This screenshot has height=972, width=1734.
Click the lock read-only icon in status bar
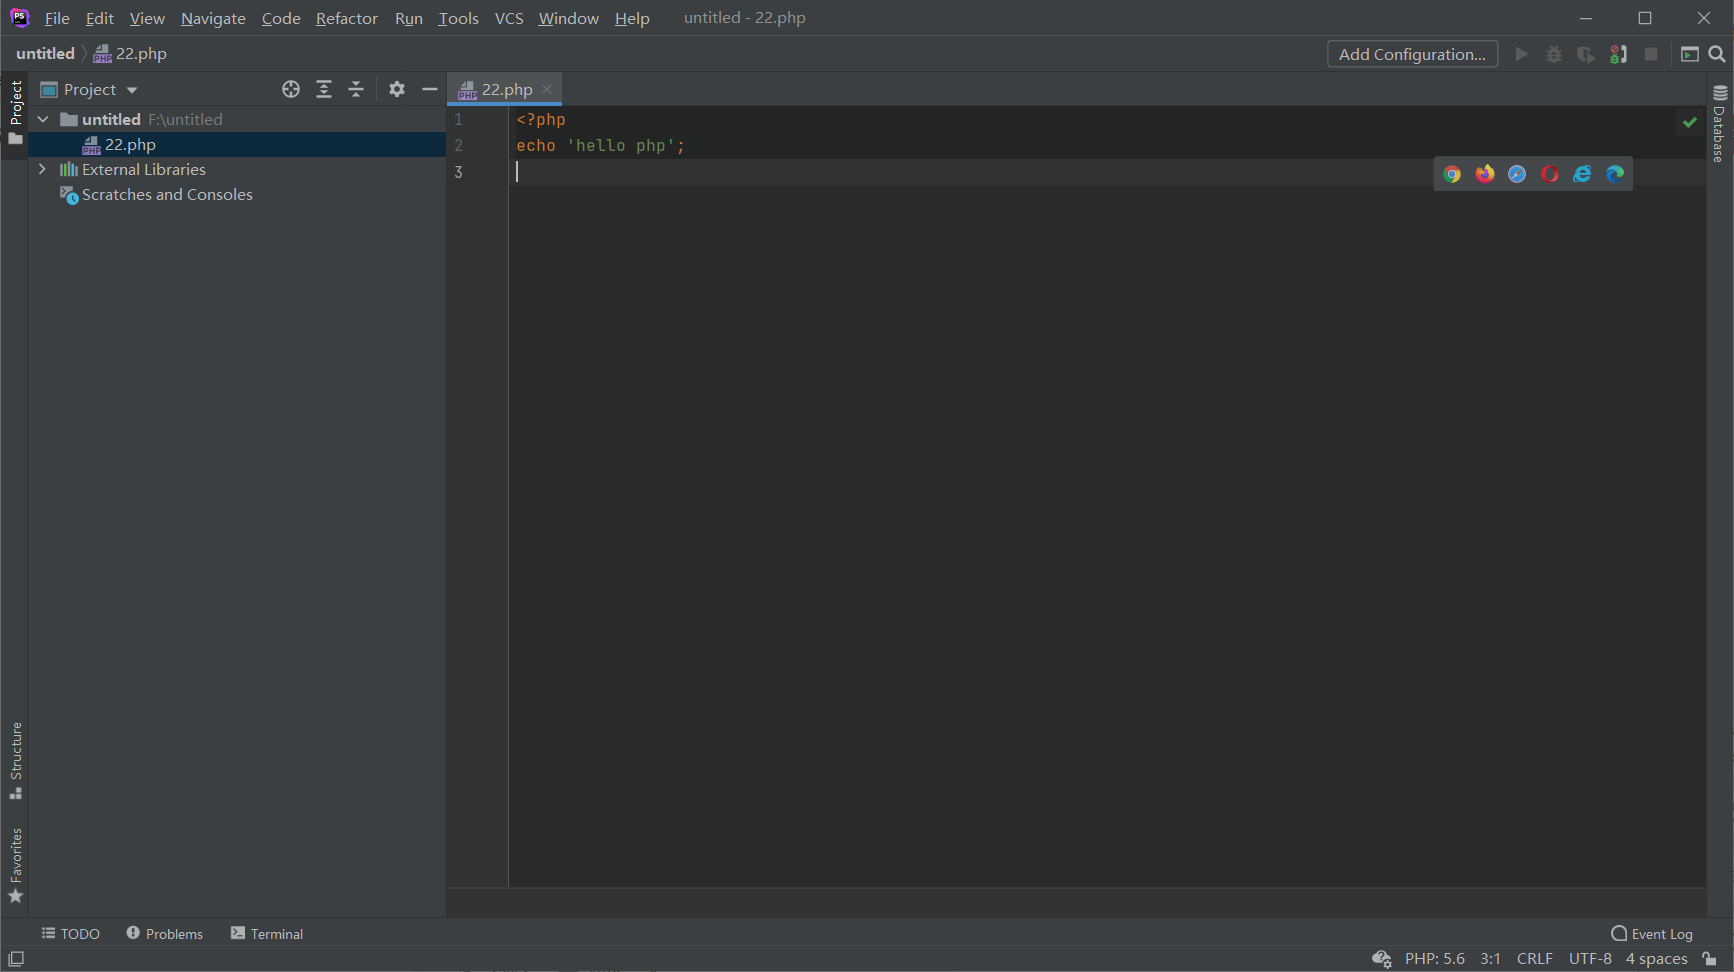point(1710,959)
